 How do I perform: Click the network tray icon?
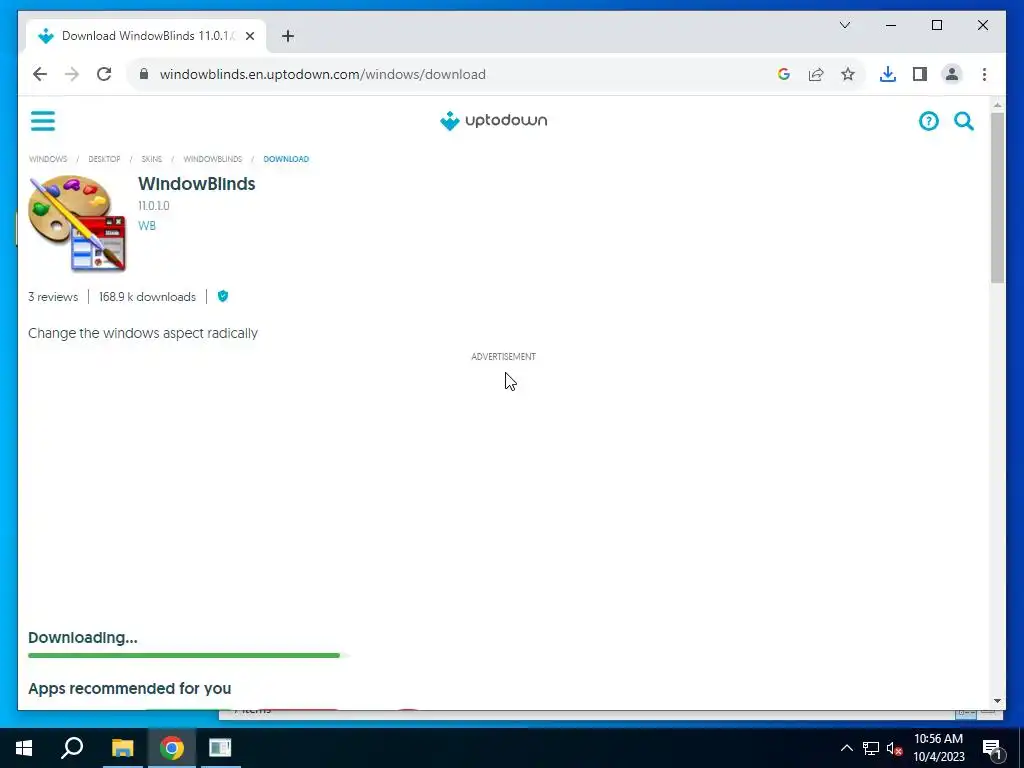click(871, 748)
